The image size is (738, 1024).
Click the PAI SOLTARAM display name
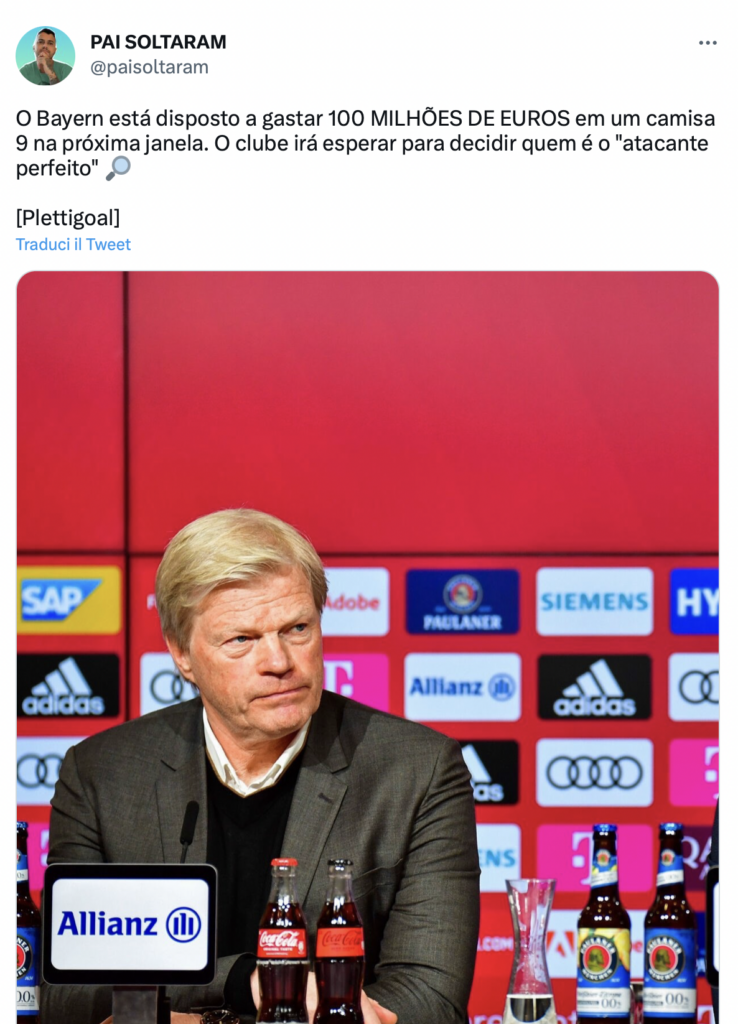point(158,42)
